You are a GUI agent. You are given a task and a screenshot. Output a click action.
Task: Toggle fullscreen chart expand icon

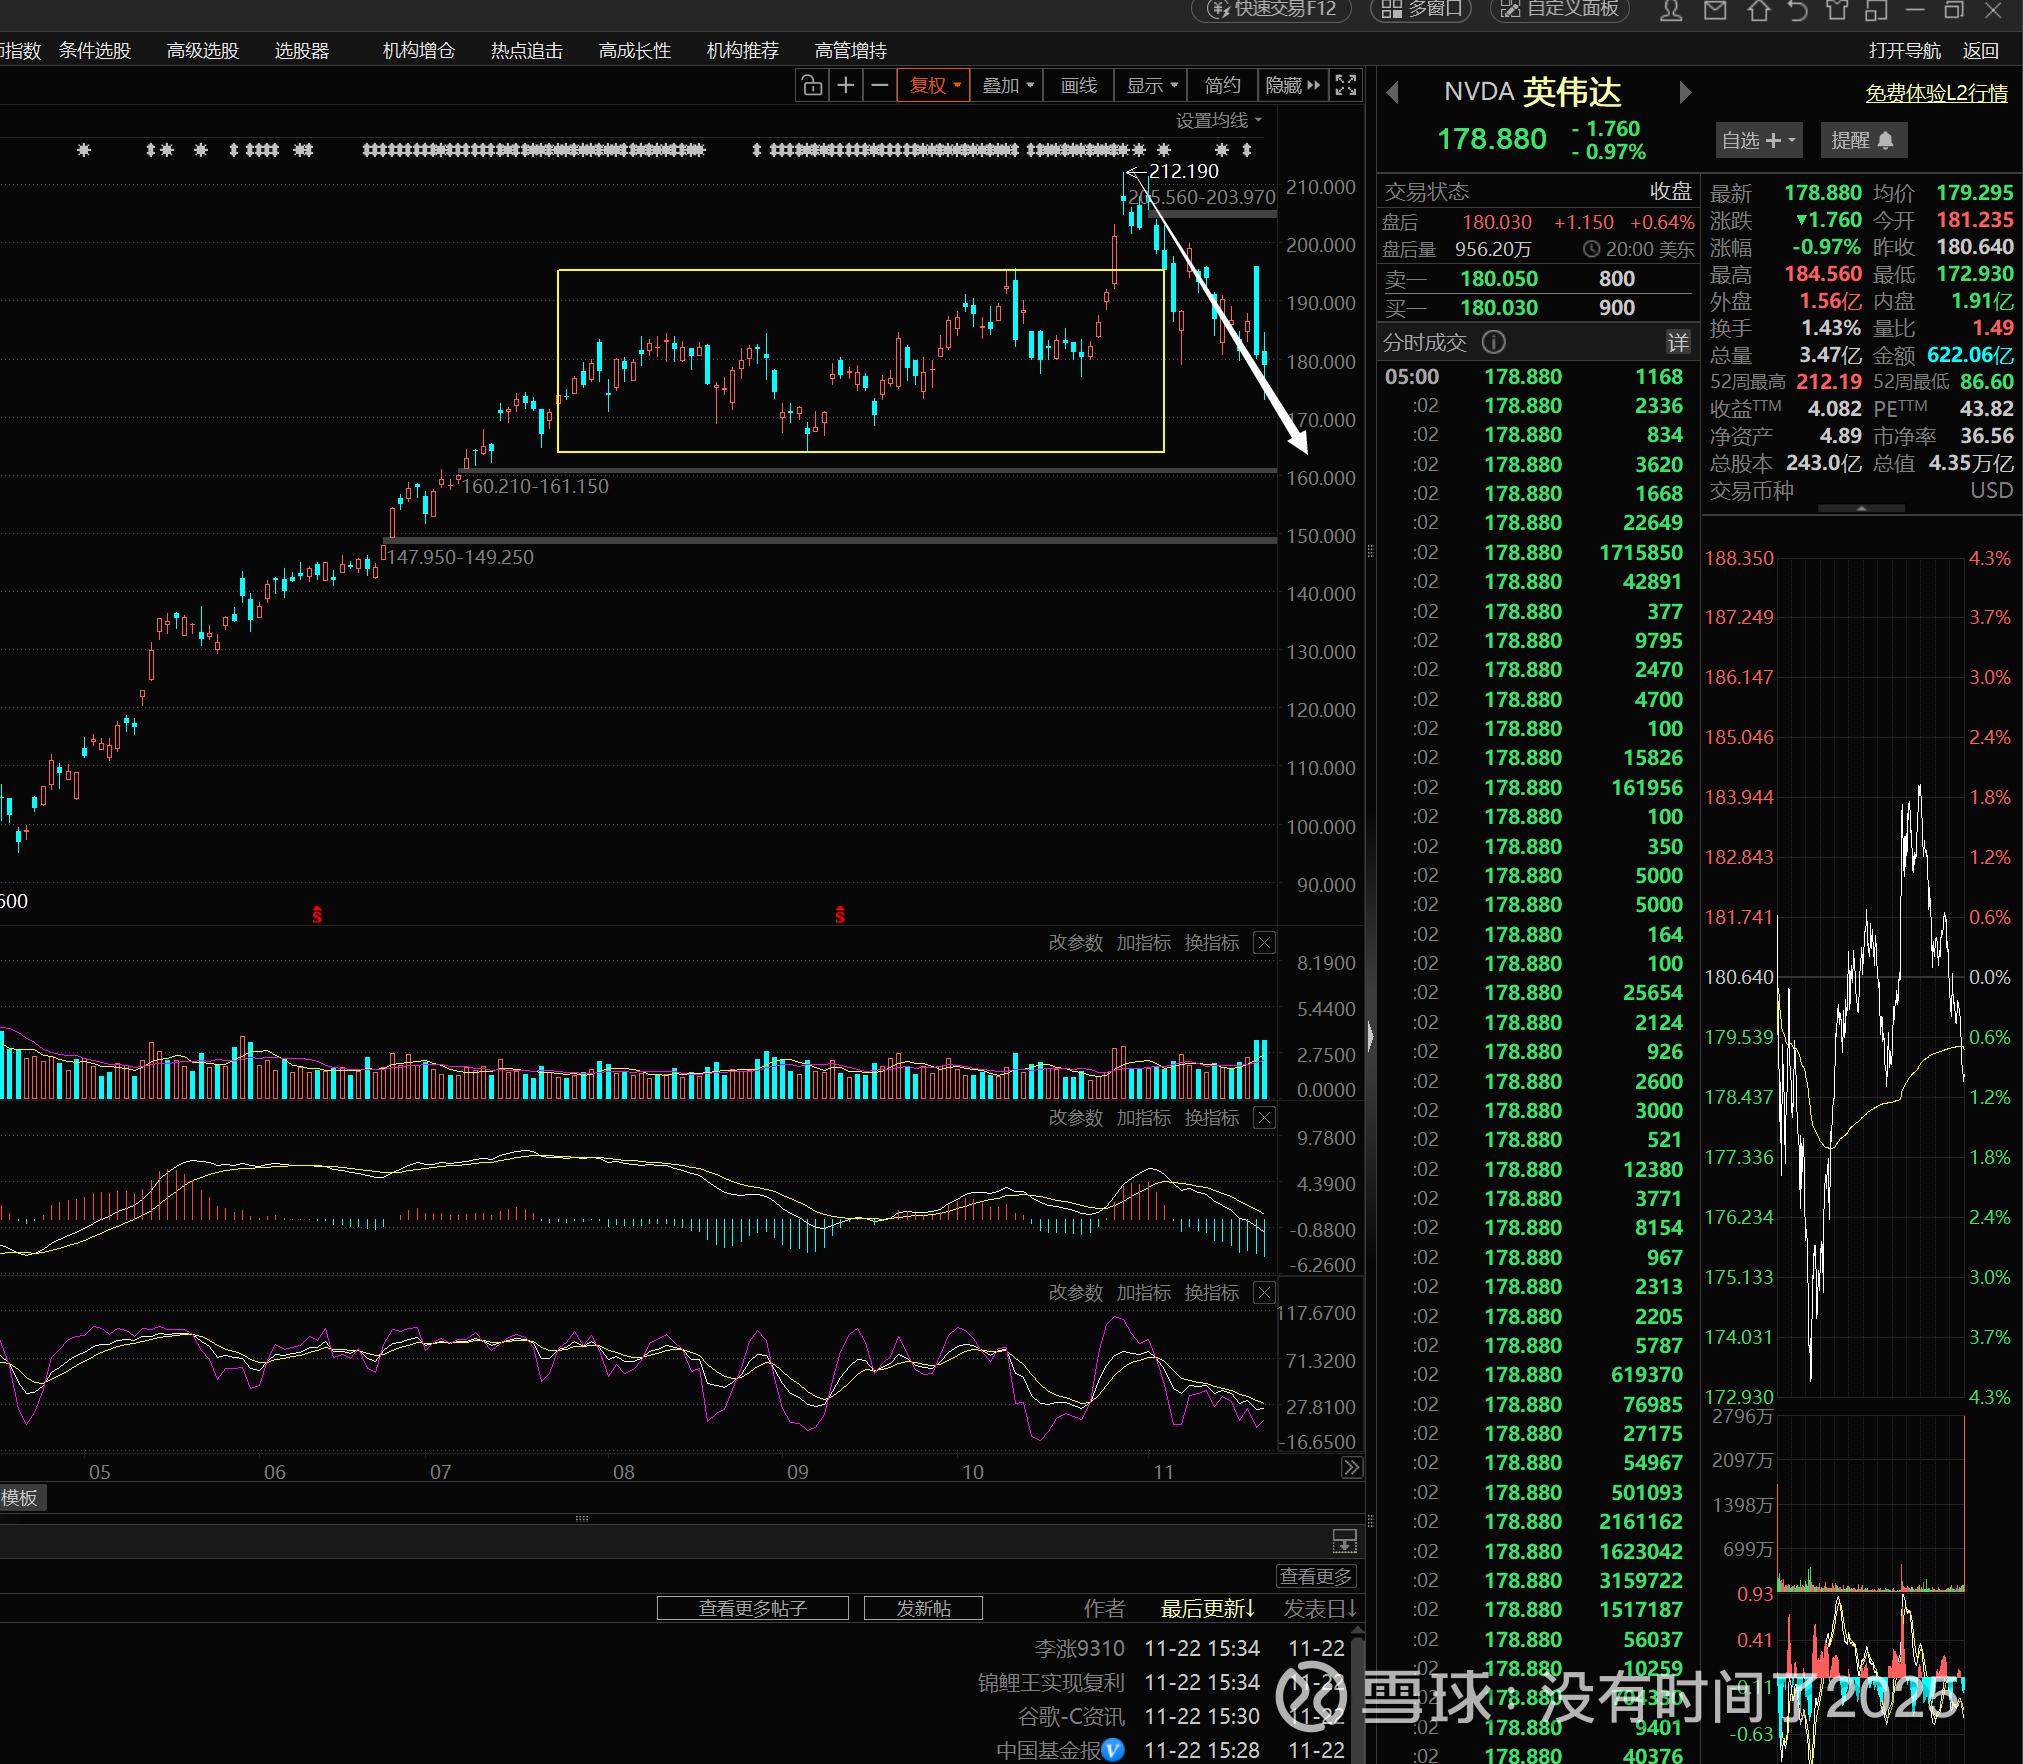pyautogui.click(x=1346, y=86)
